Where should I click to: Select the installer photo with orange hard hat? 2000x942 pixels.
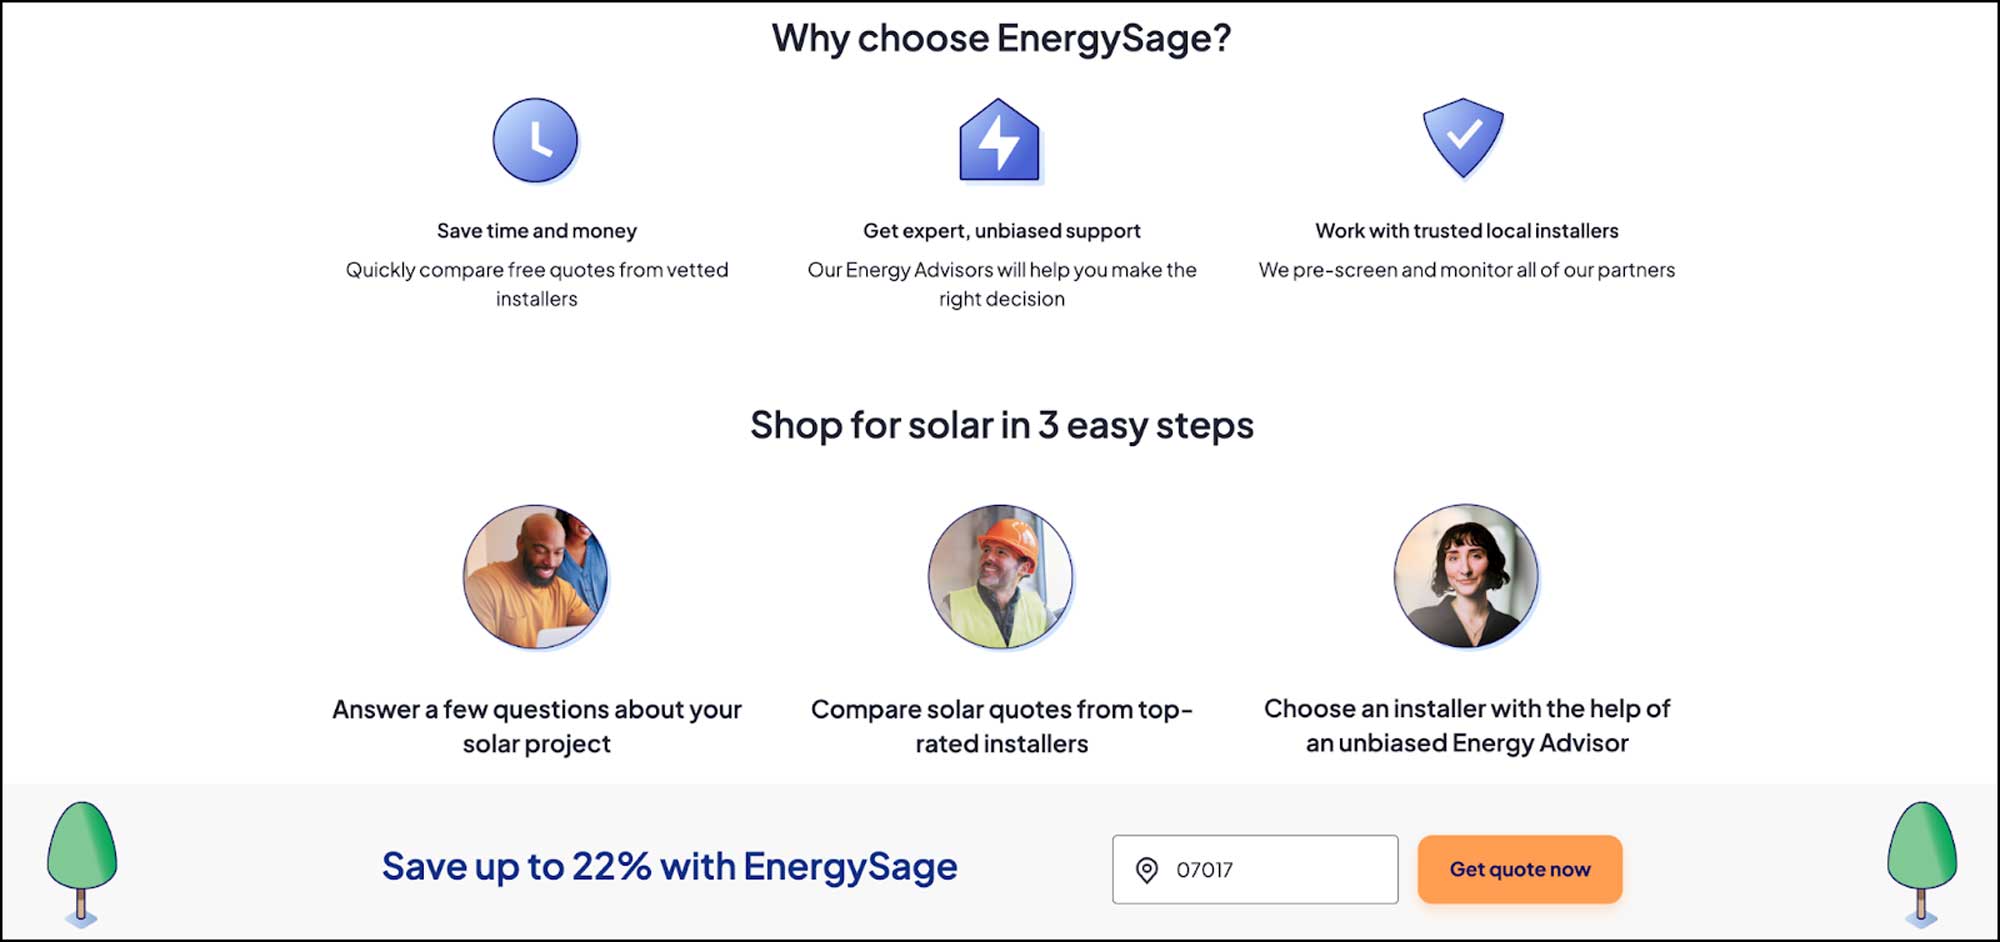tap(1000, 576)
